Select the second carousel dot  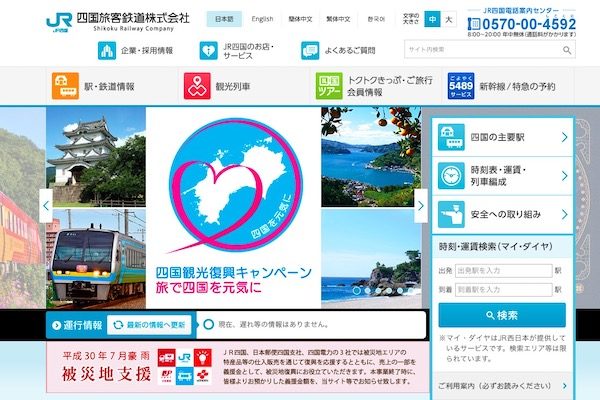[x=367, y=291]
